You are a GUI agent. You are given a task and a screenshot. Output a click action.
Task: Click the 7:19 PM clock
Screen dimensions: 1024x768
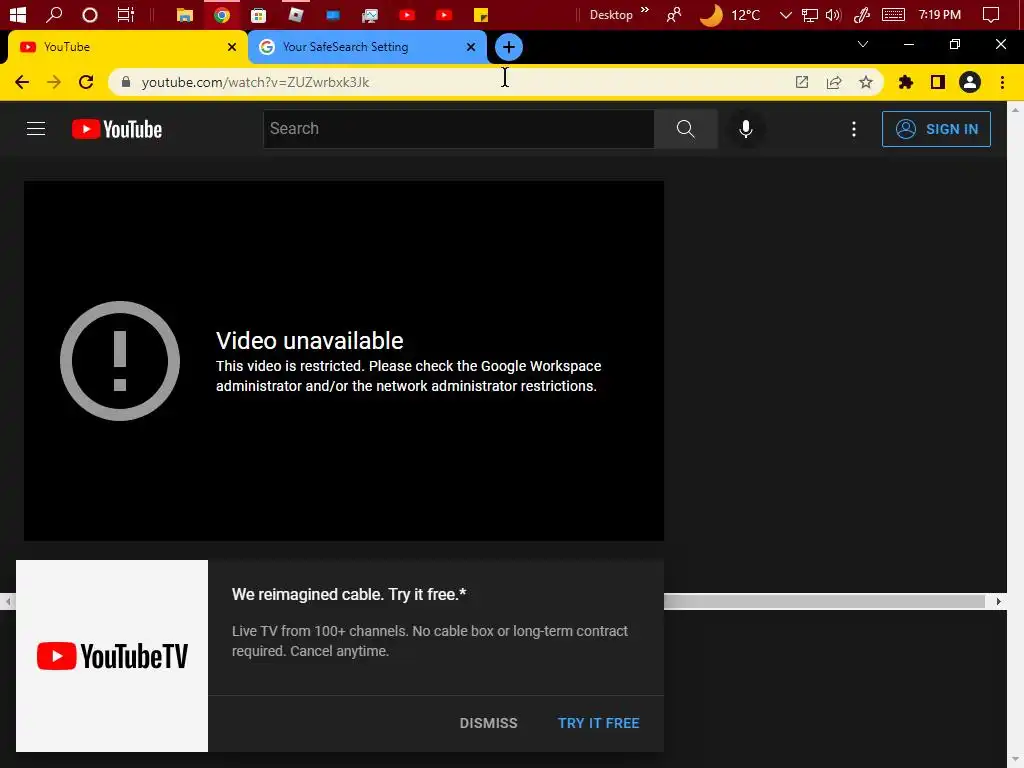[940, 14]
